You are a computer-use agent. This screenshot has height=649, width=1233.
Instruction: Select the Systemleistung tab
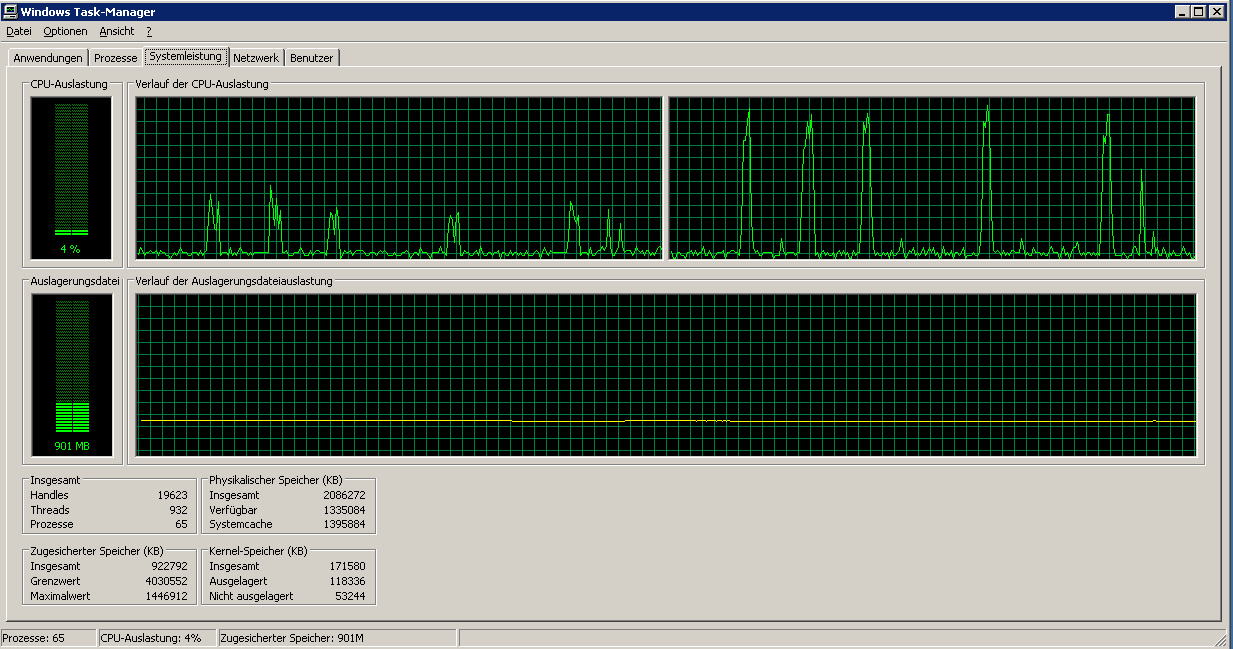(186, 56)
